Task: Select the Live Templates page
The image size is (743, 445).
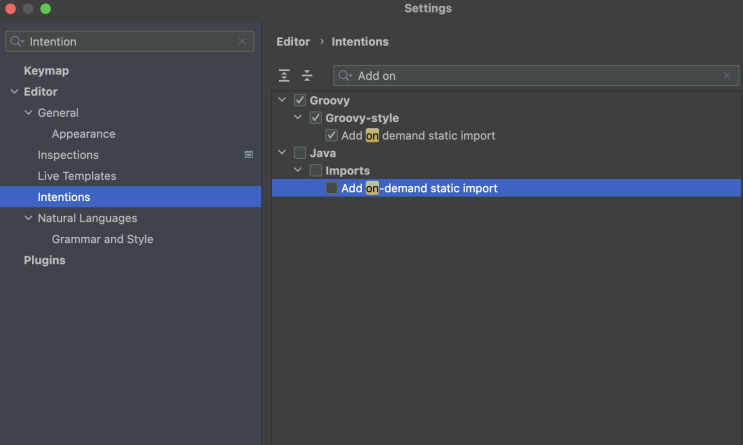Action: [x=77, y=176]
